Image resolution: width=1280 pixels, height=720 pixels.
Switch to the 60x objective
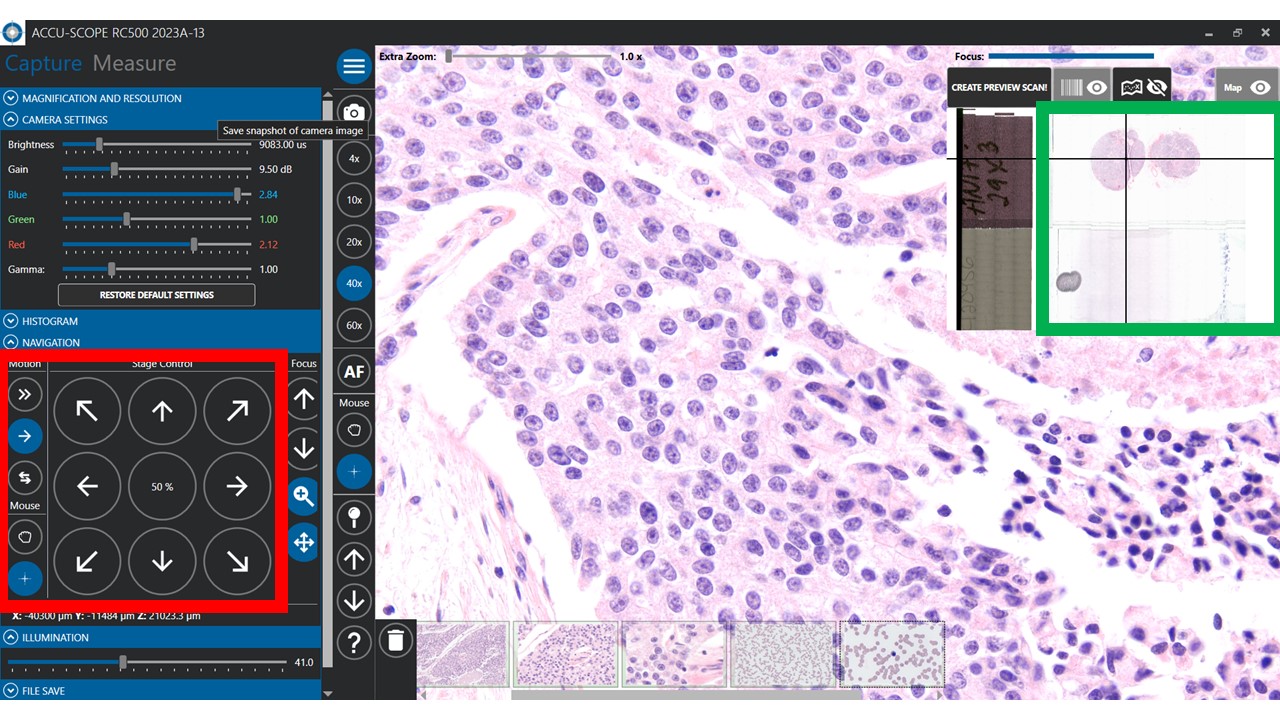tap(354, 326)
